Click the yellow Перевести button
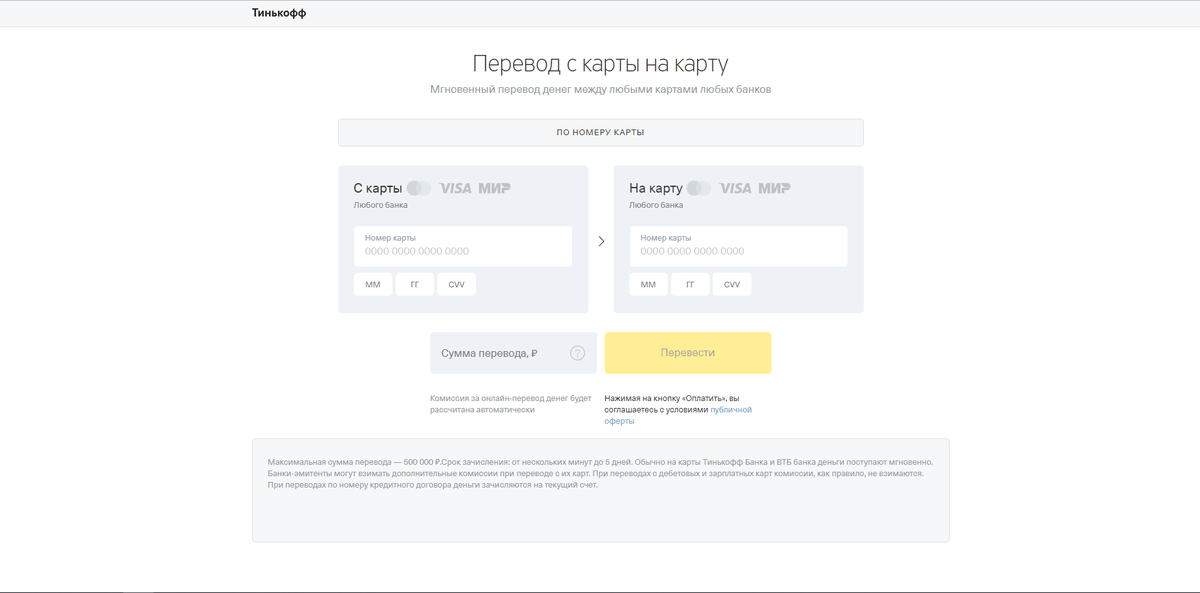The image size is (1200, 593). pos(688,353)
